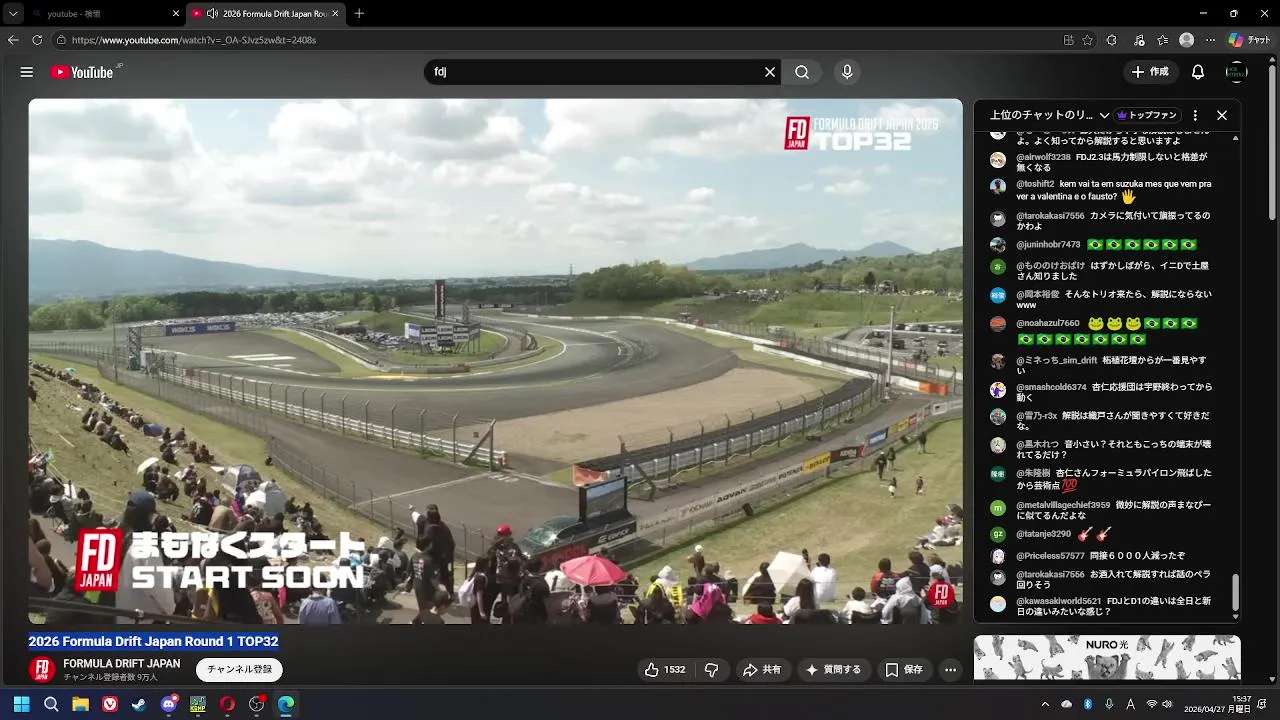The height and width of the screenshot is (720, 1280).
Task: Mute the tab via speaker icon
Action: tap(212, 14)
